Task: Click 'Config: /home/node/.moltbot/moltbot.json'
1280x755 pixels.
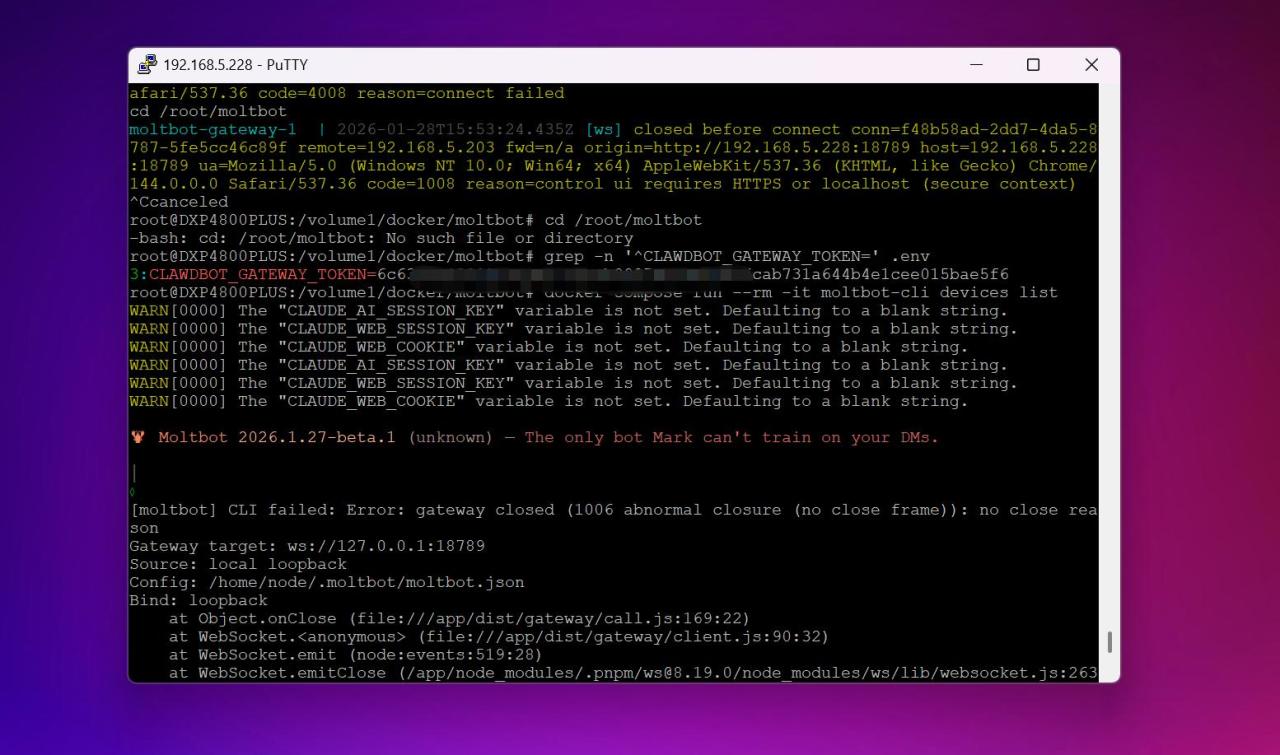Action: tap(327, 582)
